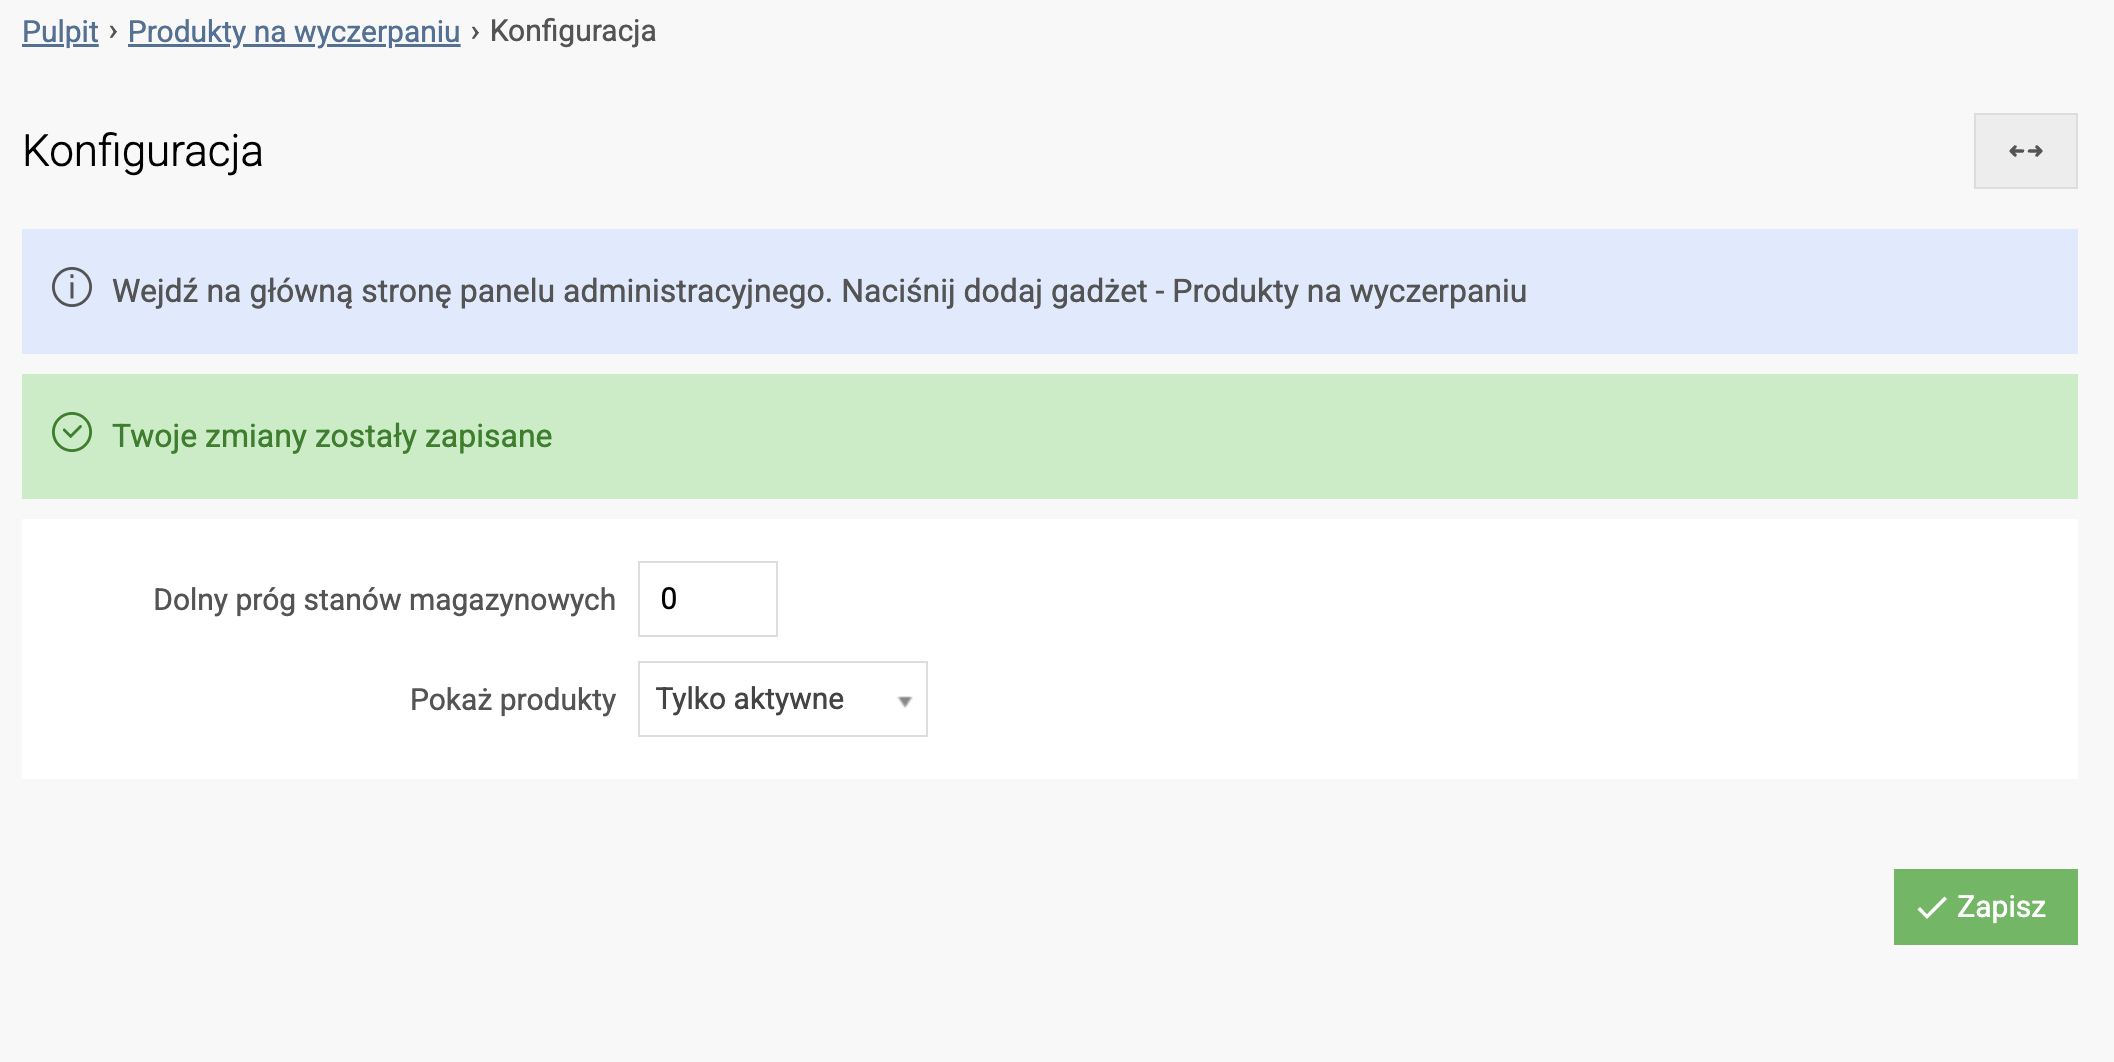Click the green checkmark circle icon
The image size is (2114, 1062).
(72, 433)
